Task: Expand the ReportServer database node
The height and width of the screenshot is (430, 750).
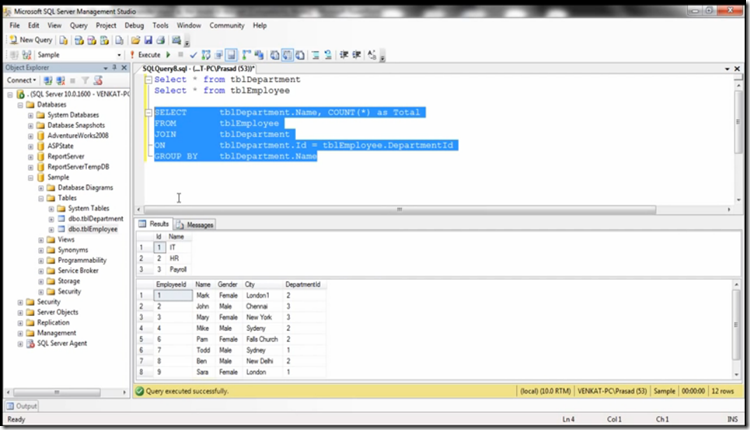Action: (x=31, y=157)
